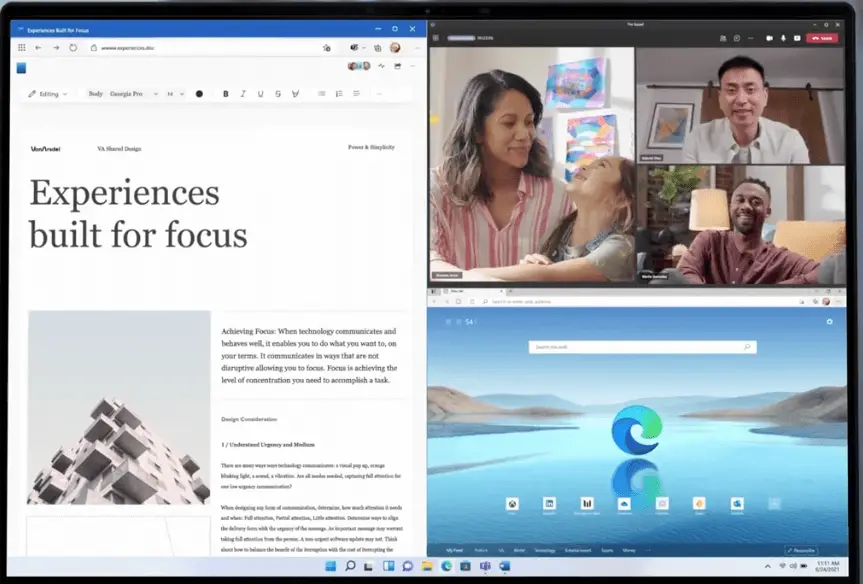Switch to the Technology news tab

[545, 550]
